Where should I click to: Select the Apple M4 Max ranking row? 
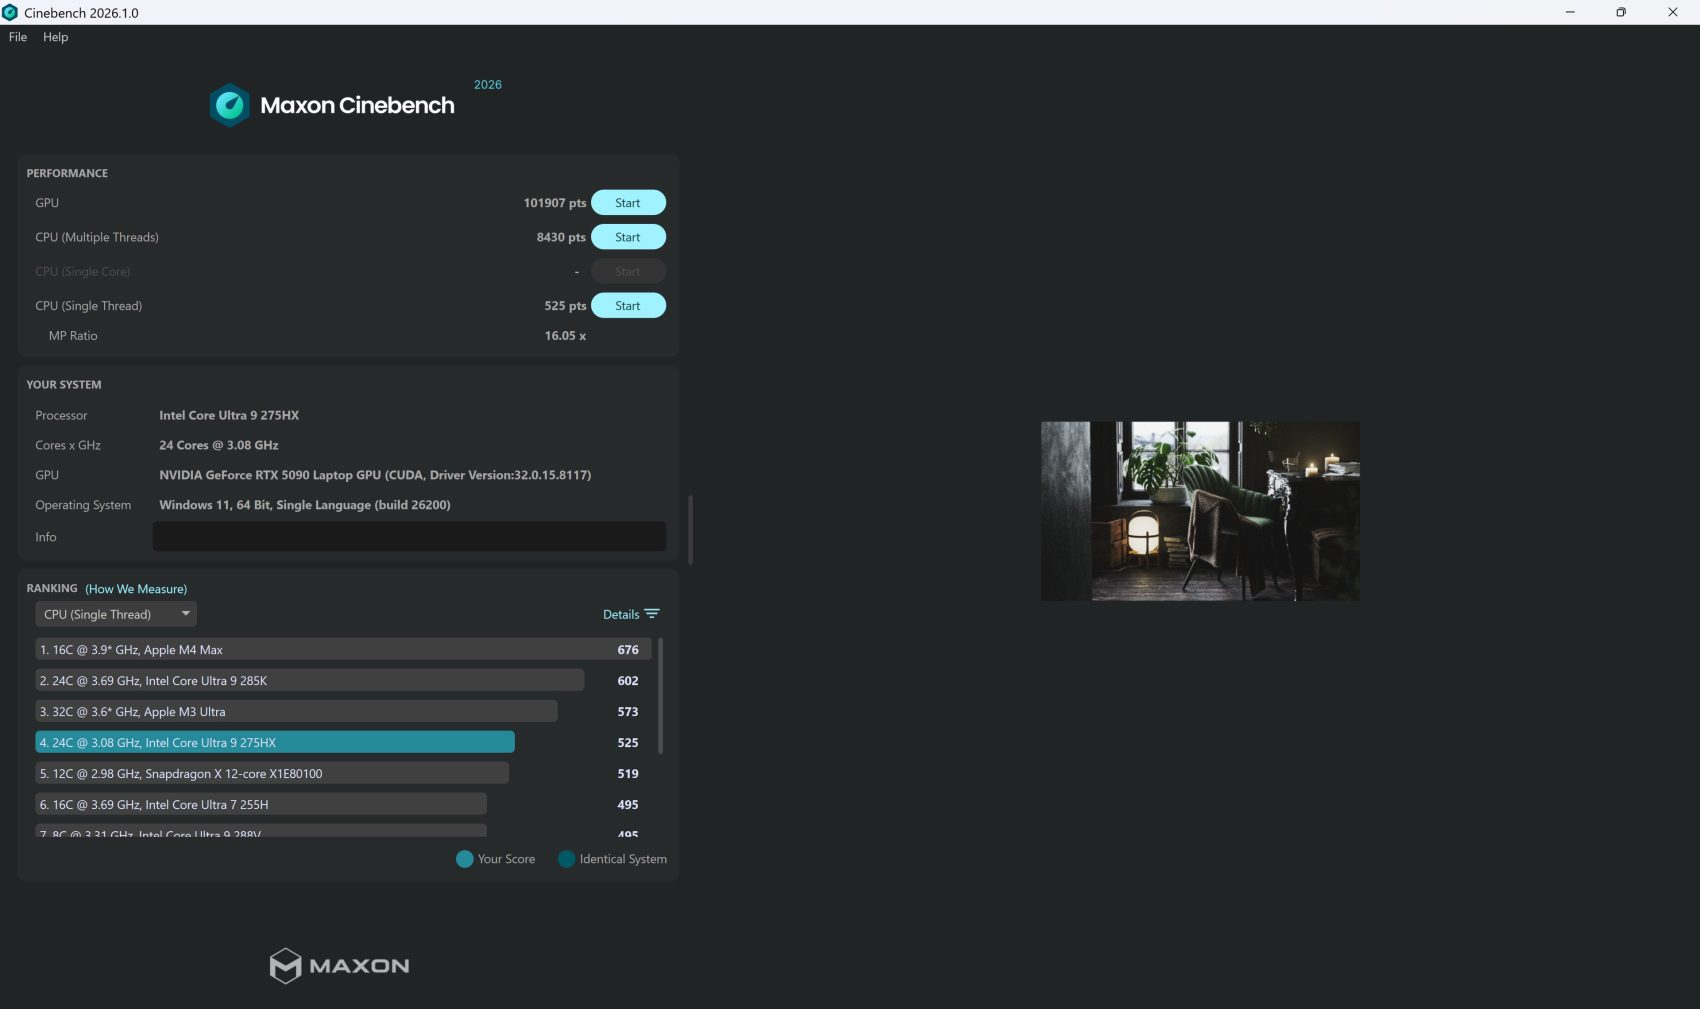[x=343, y=650]
